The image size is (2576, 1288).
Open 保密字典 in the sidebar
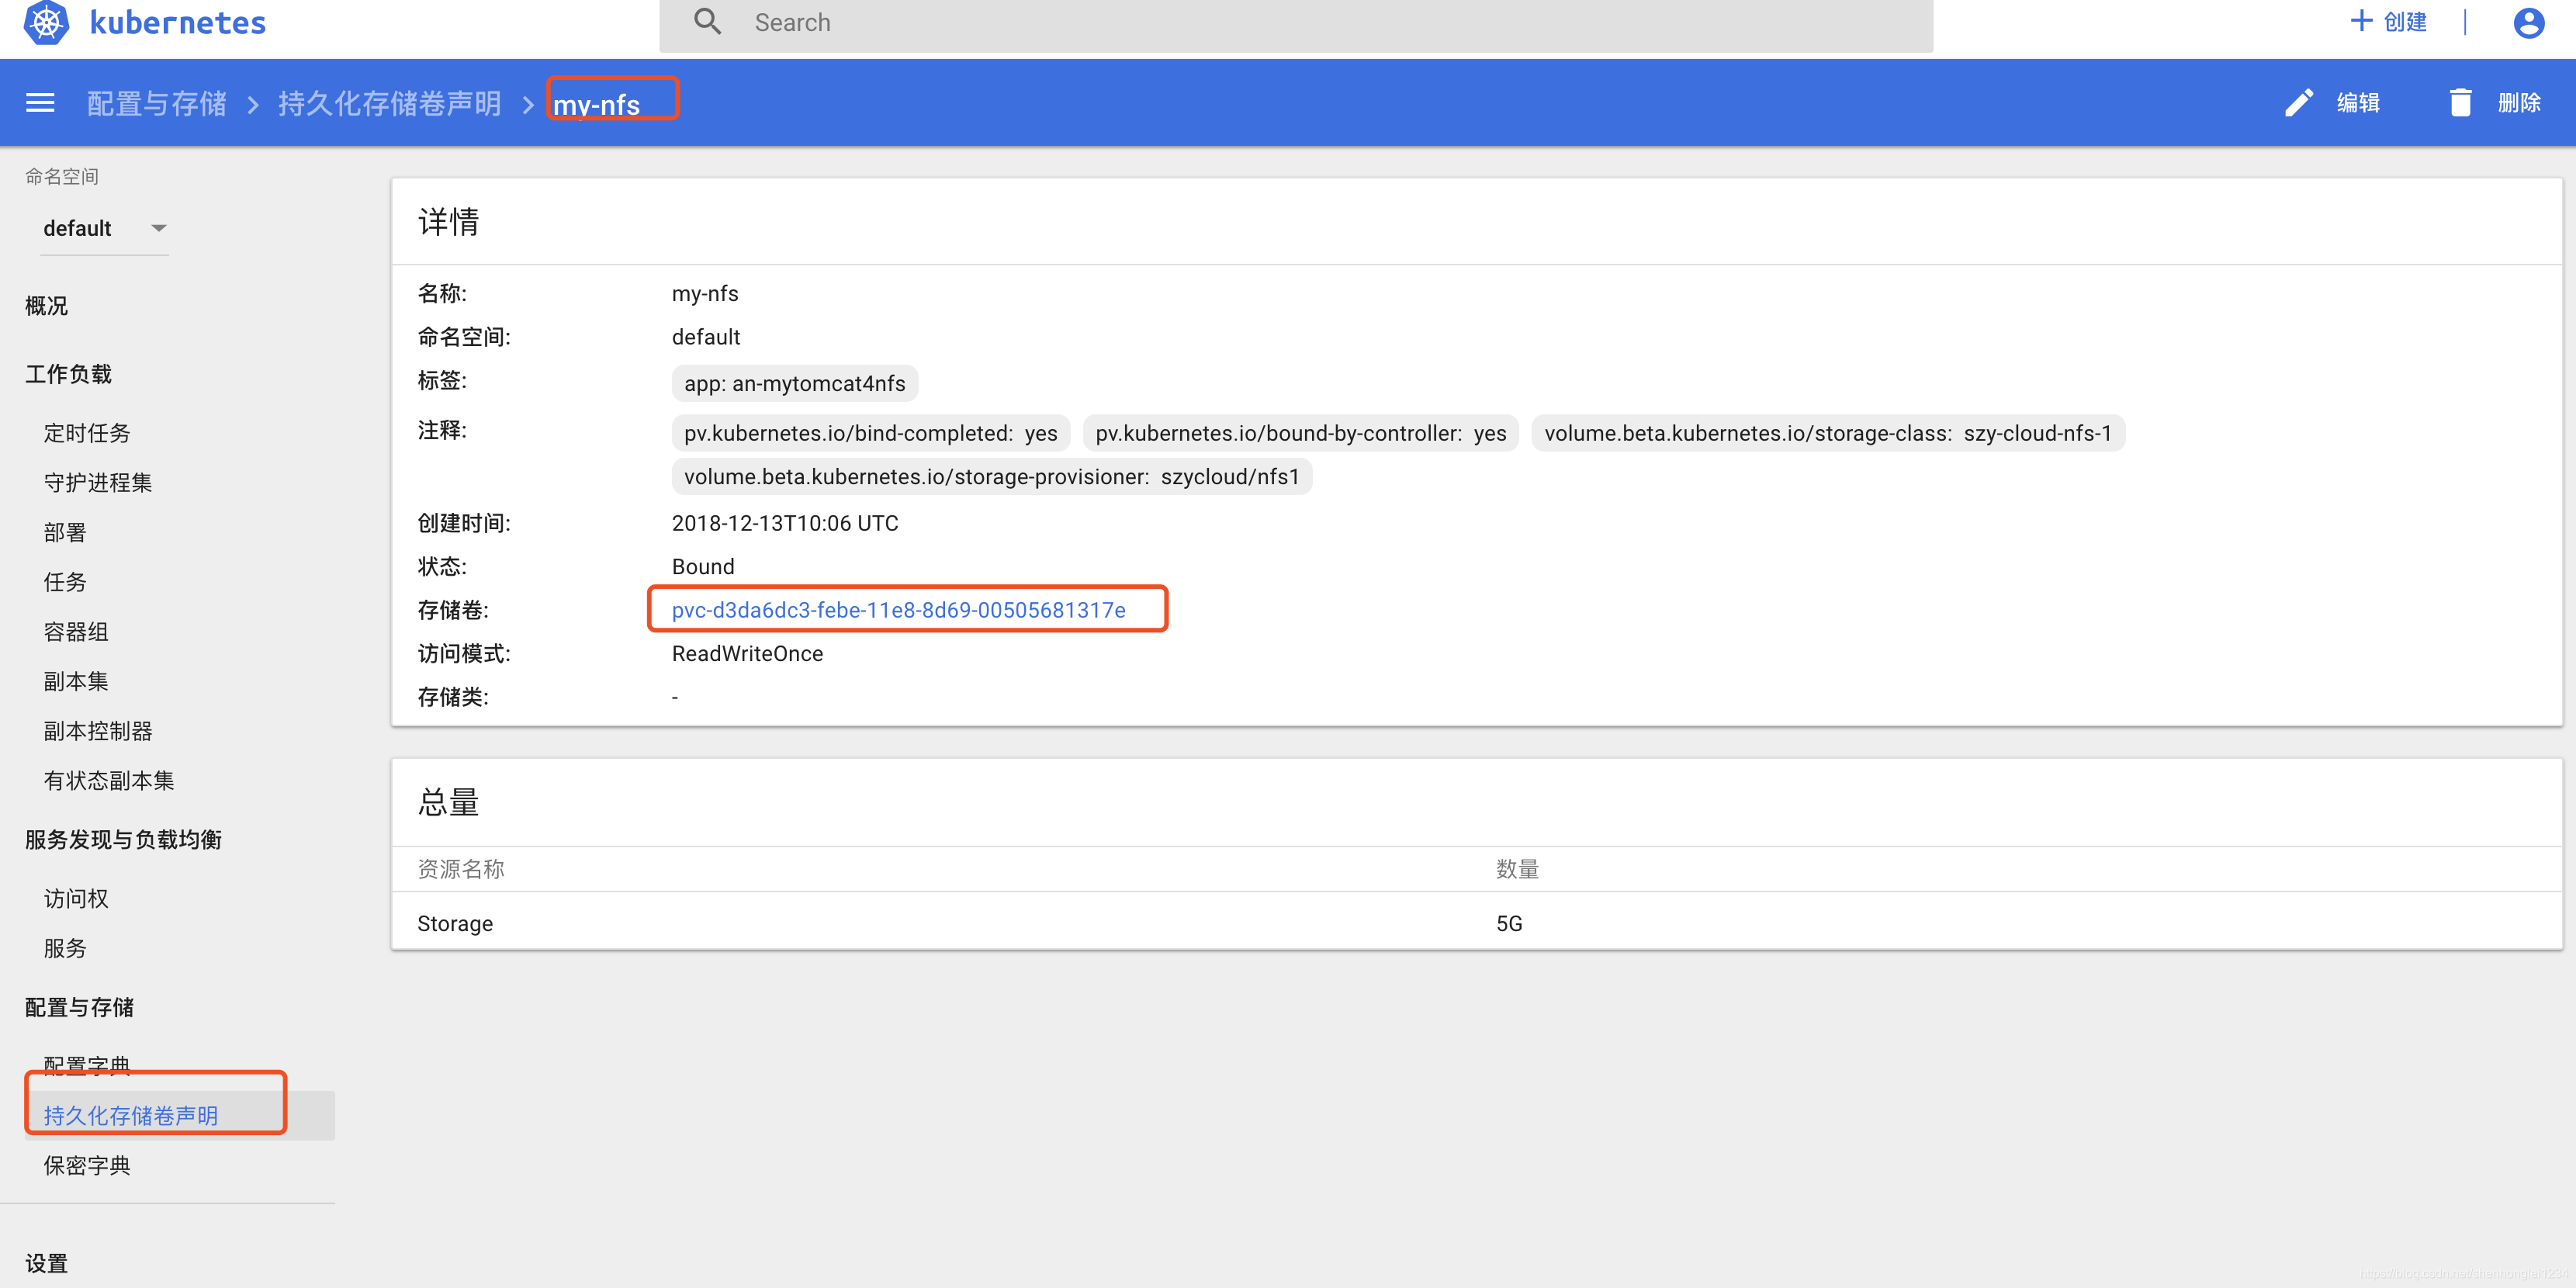click(87, 1165)
